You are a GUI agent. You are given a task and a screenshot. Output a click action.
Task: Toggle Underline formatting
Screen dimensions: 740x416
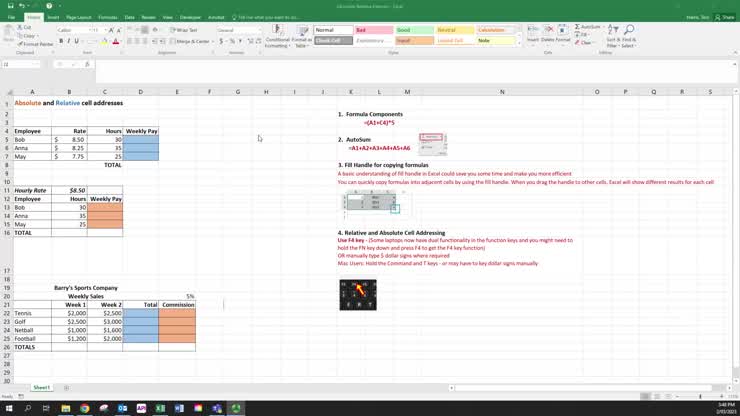pos(77,41)
